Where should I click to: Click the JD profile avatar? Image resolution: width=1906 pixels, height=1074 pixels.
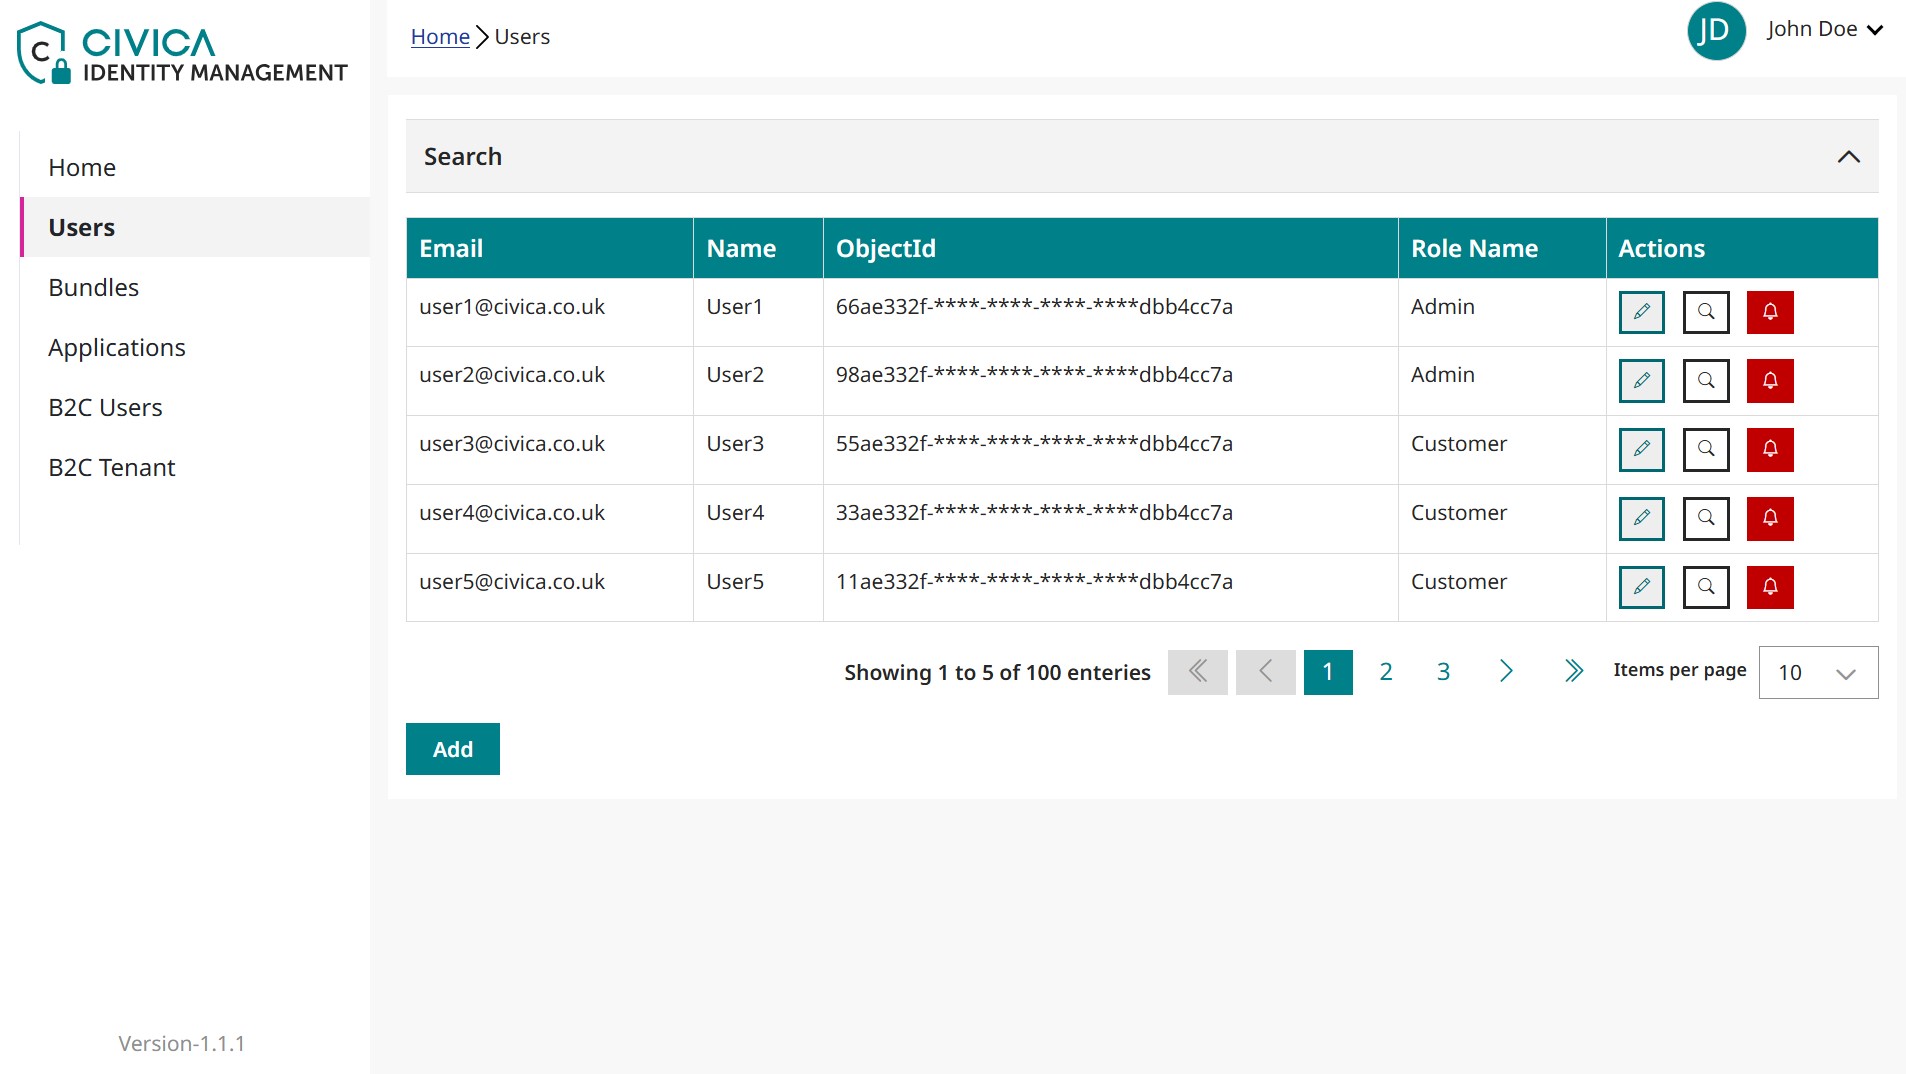tap(1715, 30)
